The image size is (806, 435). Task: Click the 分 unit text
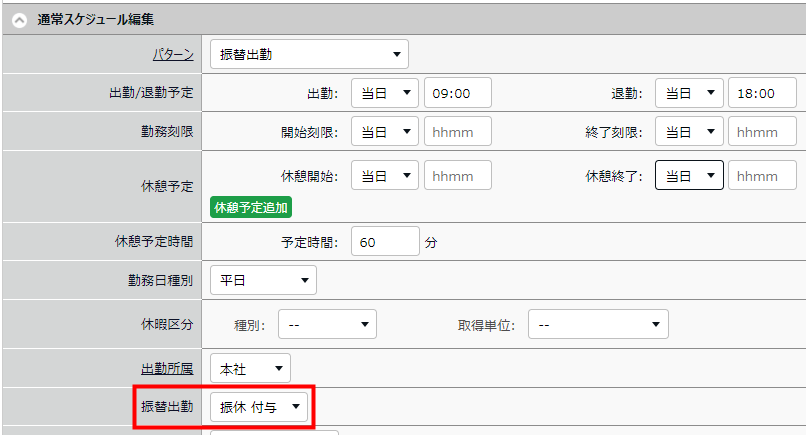click(x=431, y=242)
